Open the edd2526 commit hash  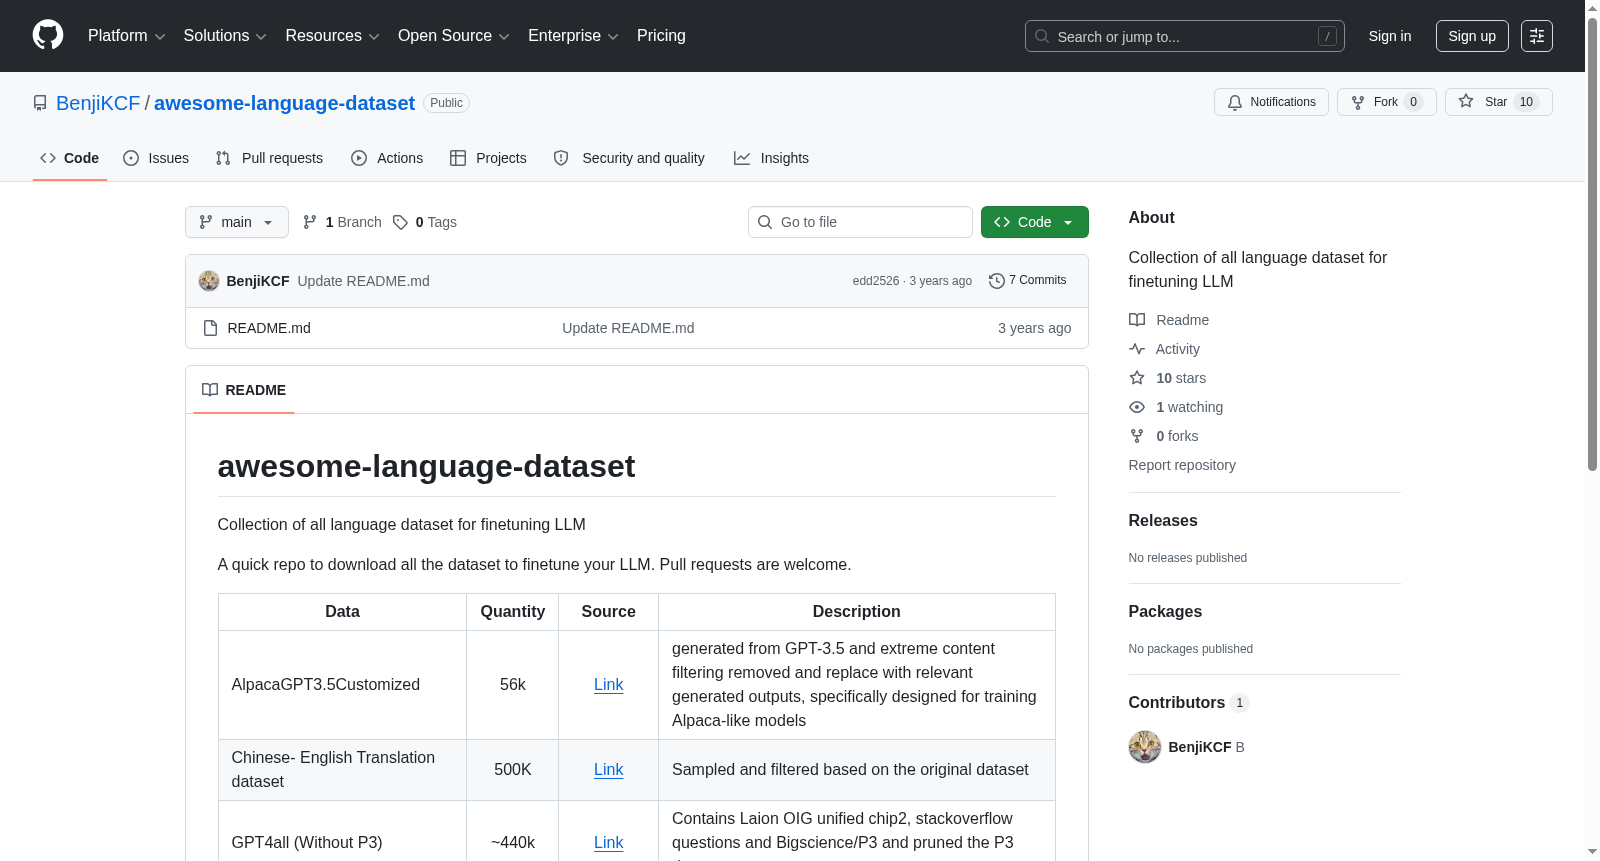[876, 281]
